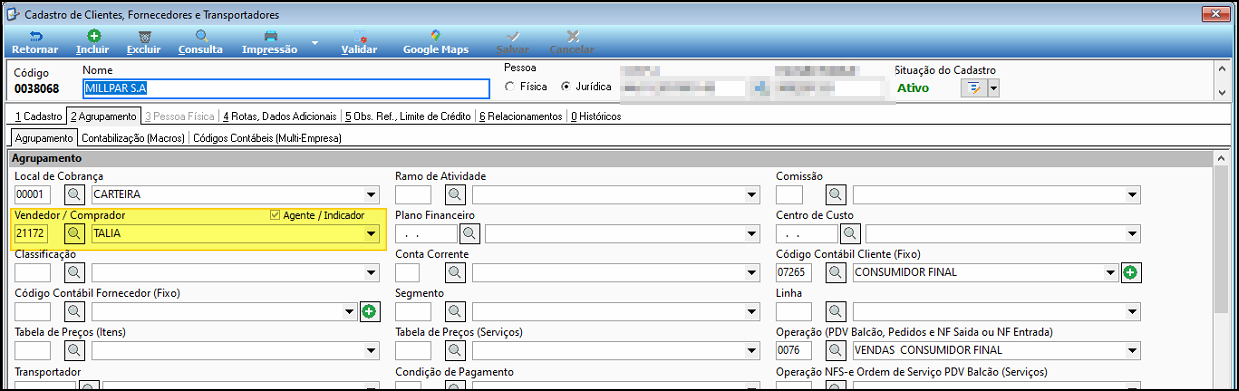Click the Código Contábil Fornecedor search icon
1239x391 pixels.
[x=75, y=311]
